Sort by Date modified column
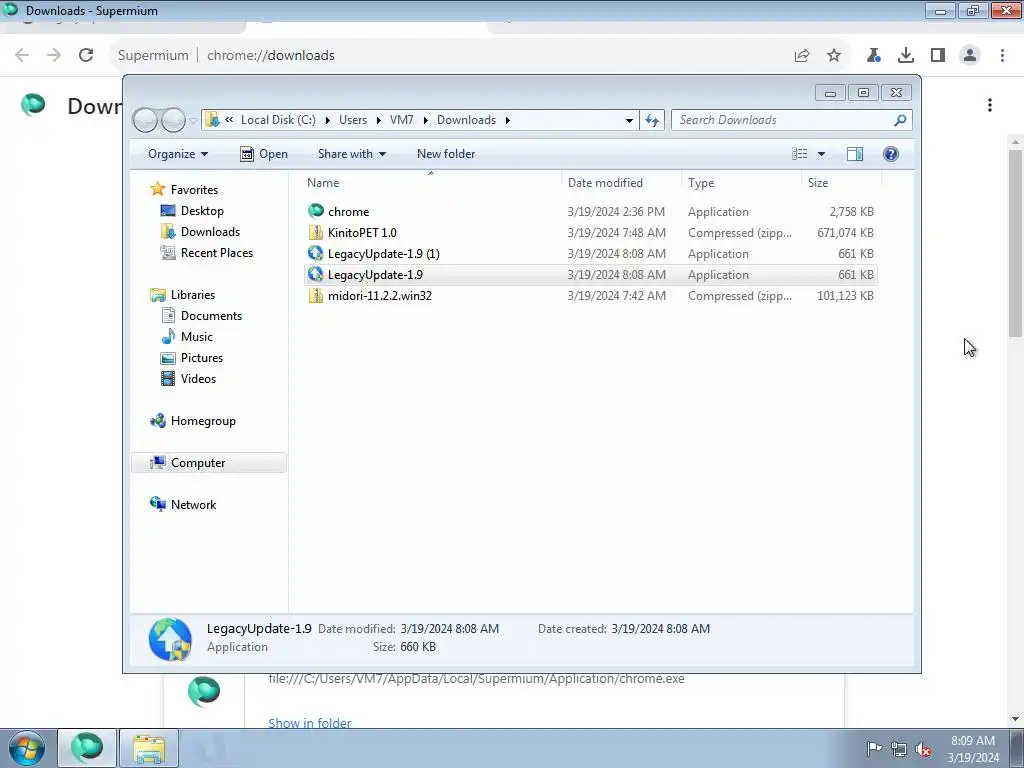 (621, 183)
